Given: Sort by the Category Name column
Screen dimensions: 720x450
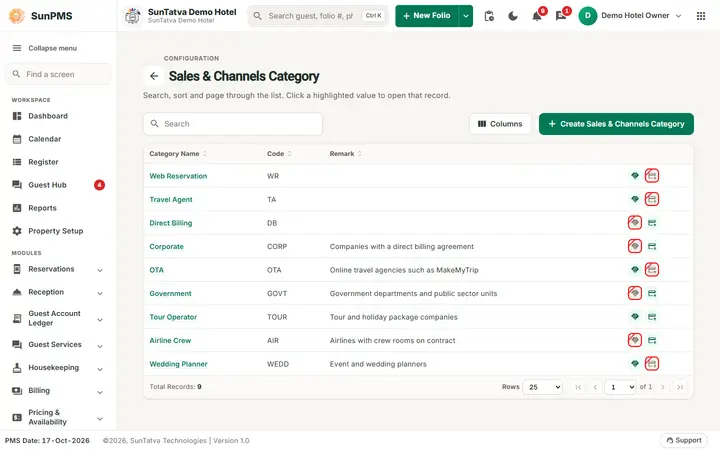Looking at the screenshot, I should coord(178,154).
